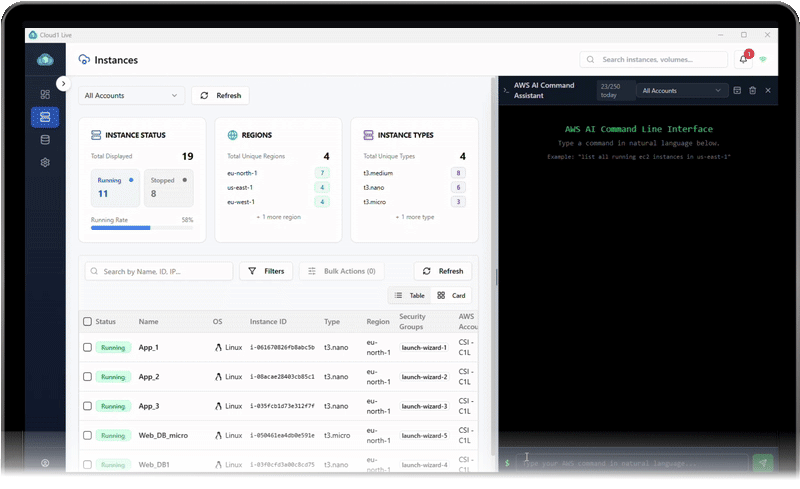Expand sidebar with the chevron arrow button
This screenshot has width=800, height=489.
pos(63,83)
